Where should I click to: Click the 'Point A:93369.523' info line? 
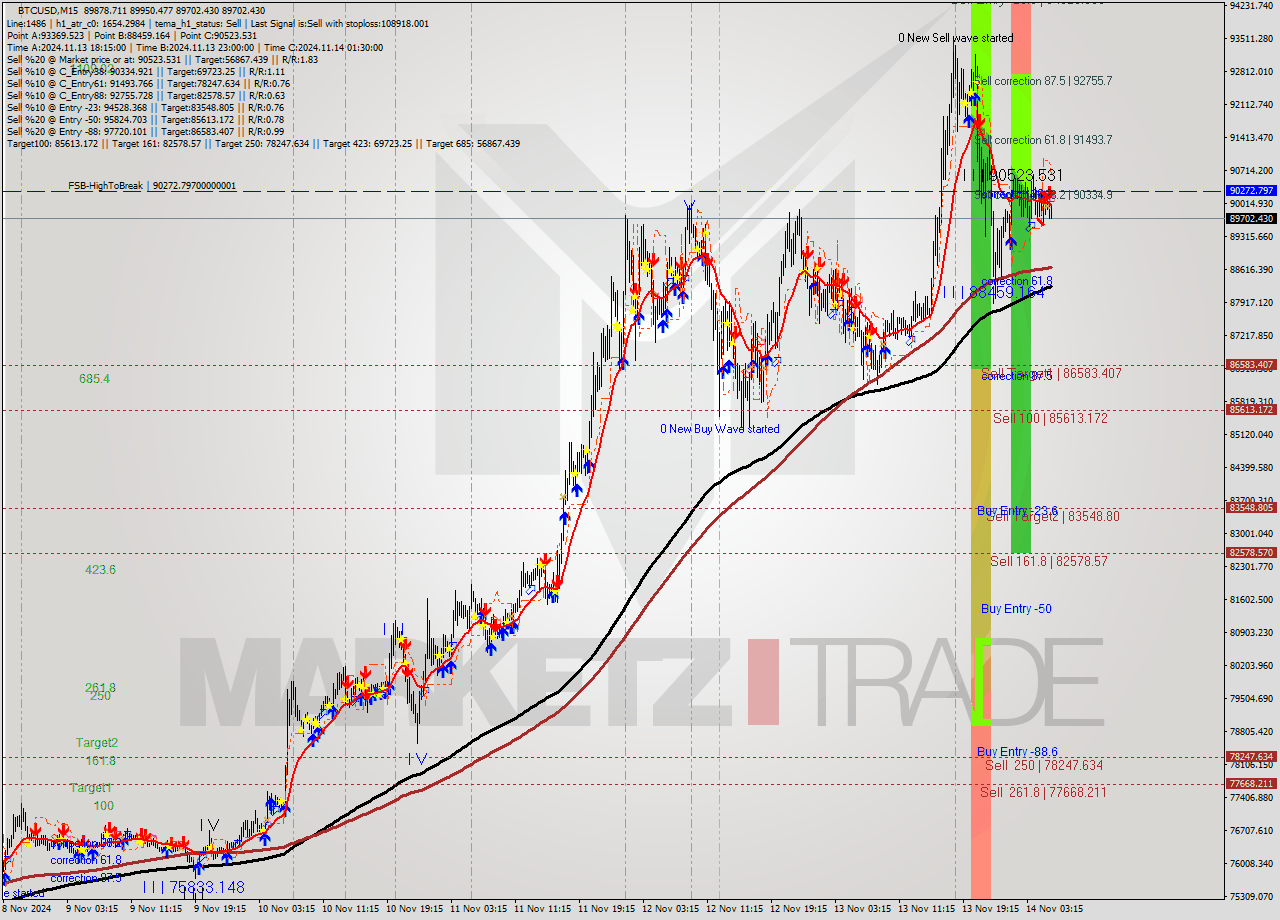pos(132,35)
